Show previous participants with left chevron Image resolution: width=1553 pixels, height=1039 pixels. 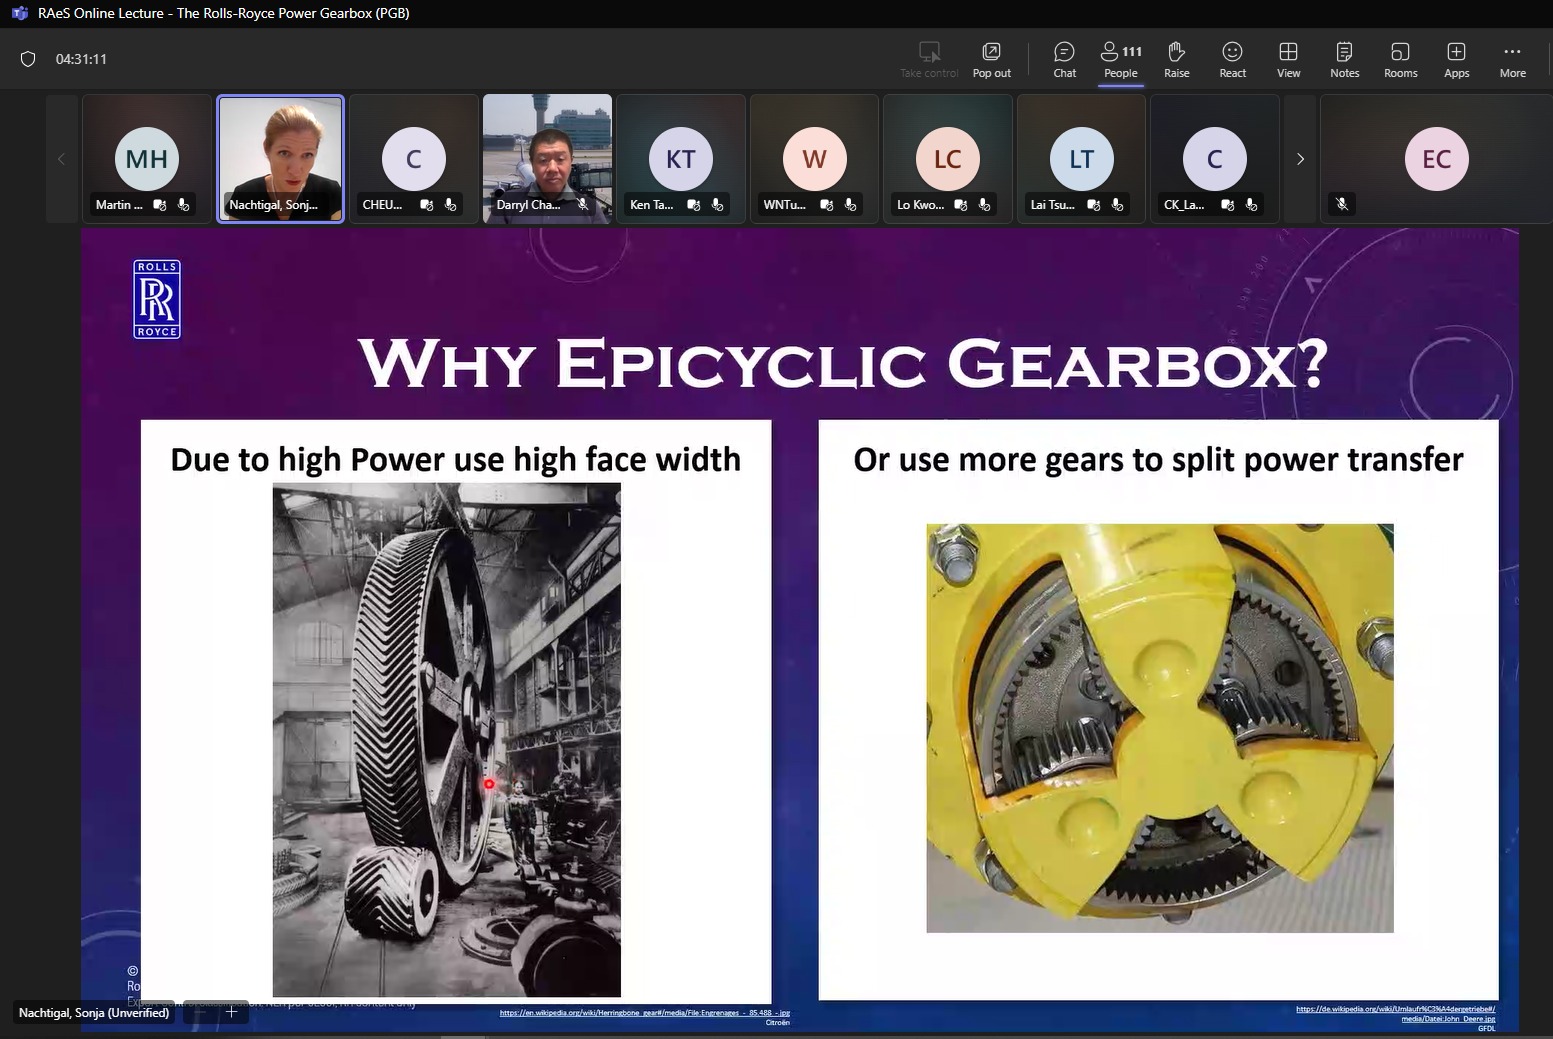[x=61, y=159]
